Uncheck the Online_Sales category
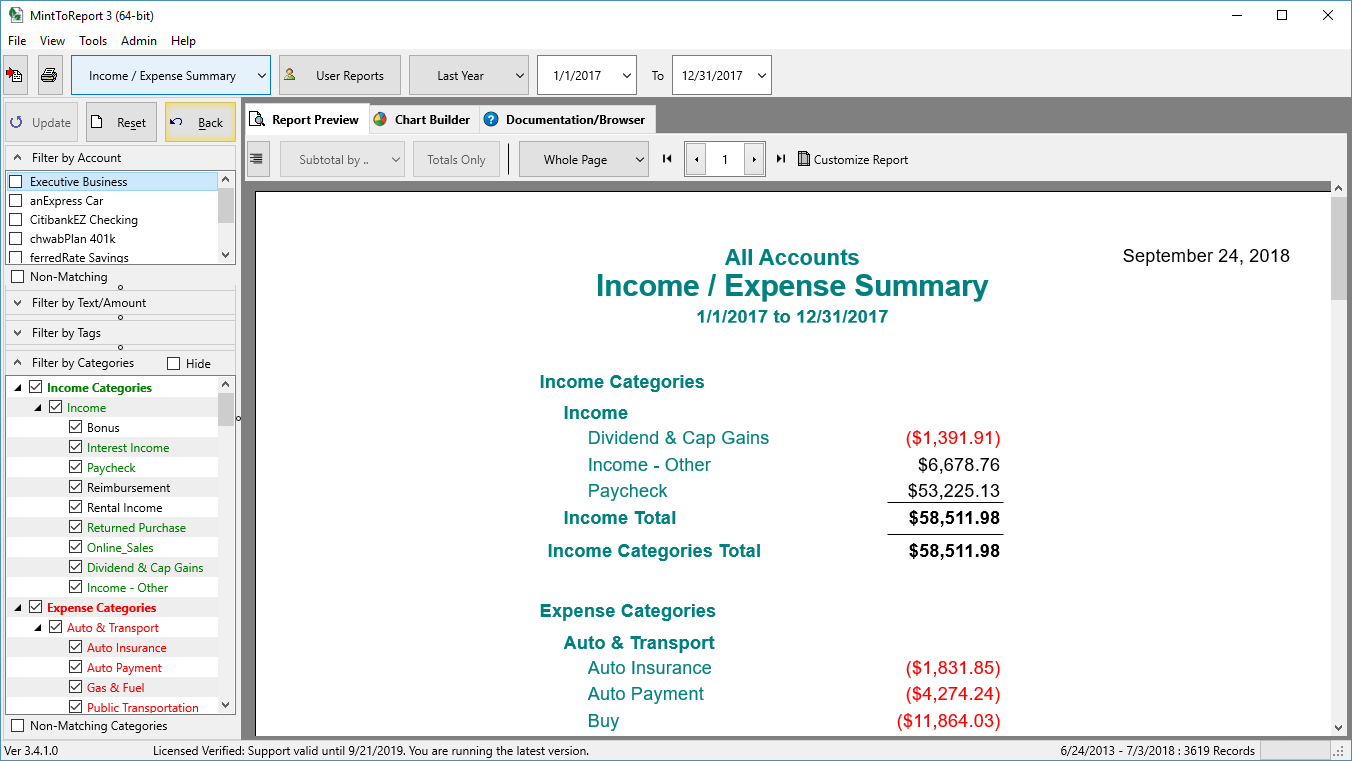Screen dimensions: 1352x761 coord(76,547)
